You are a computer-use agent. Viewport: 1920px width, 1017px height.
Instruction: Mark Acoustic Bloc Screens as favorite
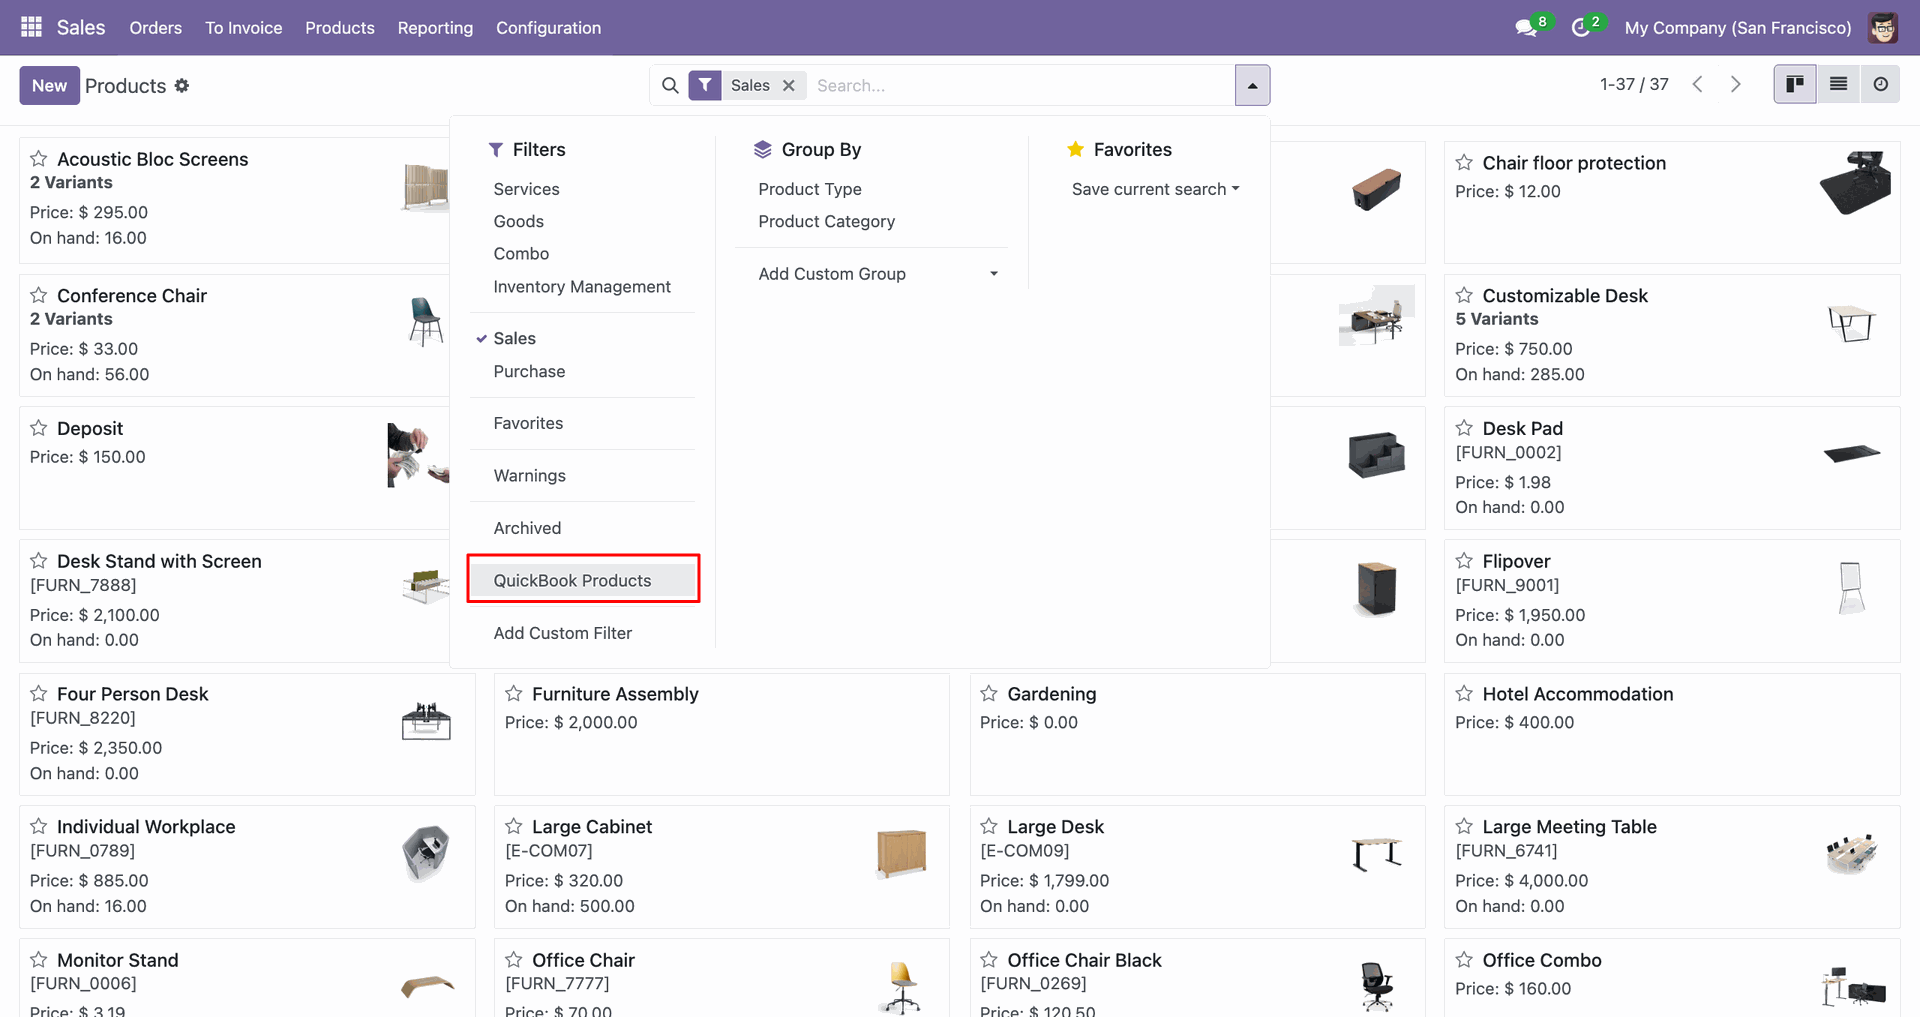pyautogui.click(x=39, y=159)
